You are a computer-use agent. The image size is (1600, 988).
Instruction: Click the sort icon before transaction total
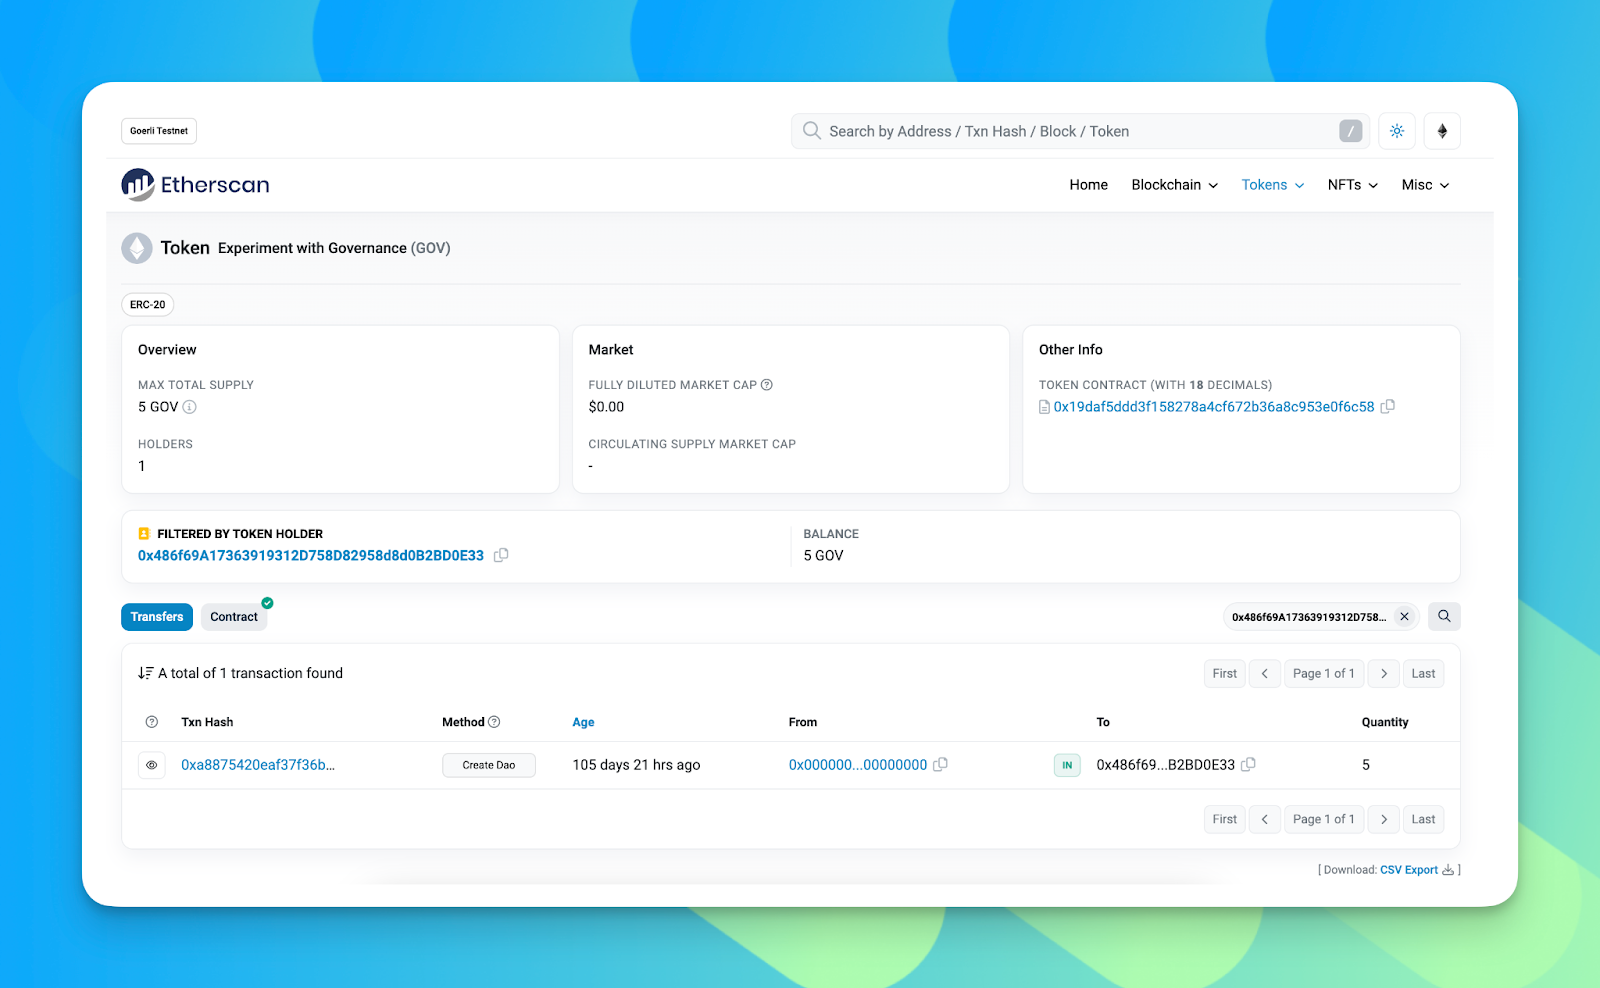(145, 673)
